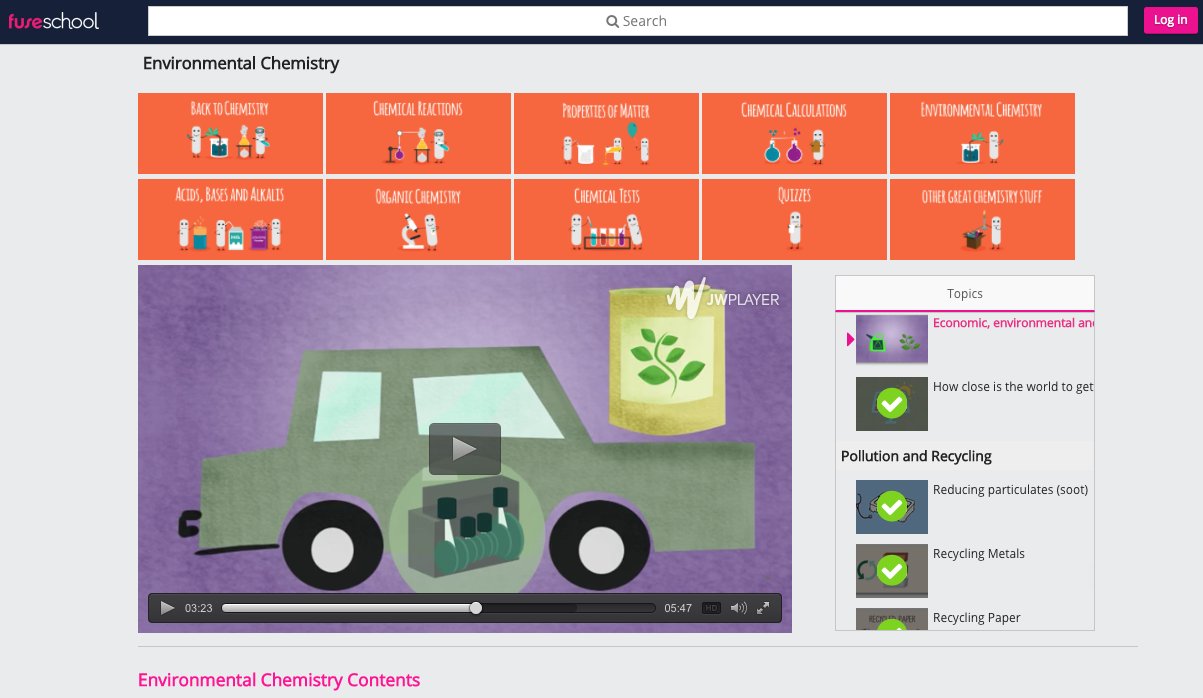
Task: Toggle watched status on Recycling Paper
Action: click(x=891, y=625)
